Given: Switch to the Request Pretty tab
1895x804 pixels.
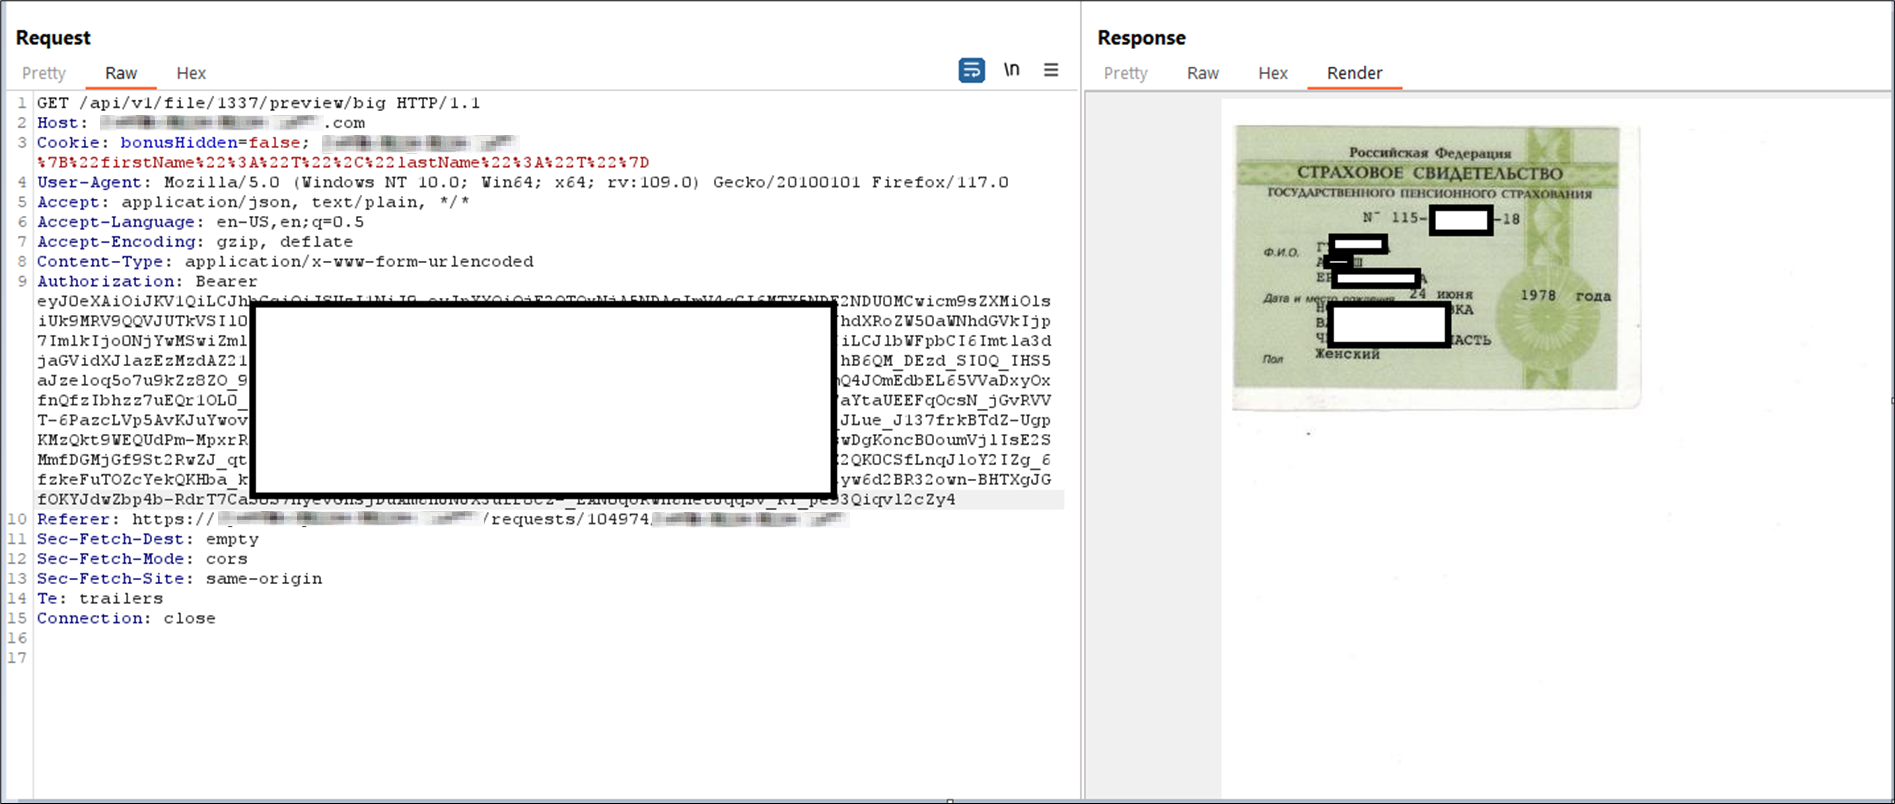Looking at the screenshot, I should (44, 73).
